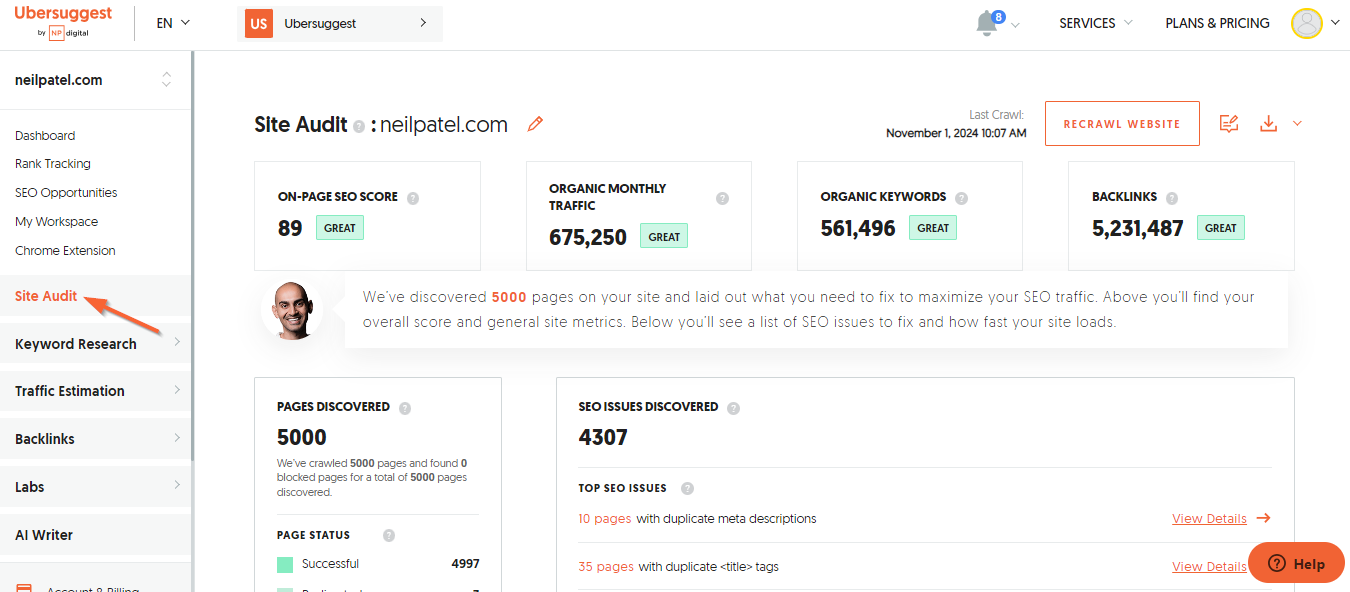1350x592 pixels.
Task: Click the last crawl date November 1, 2024
Action: pyautogui.click(x=956, y=133)
